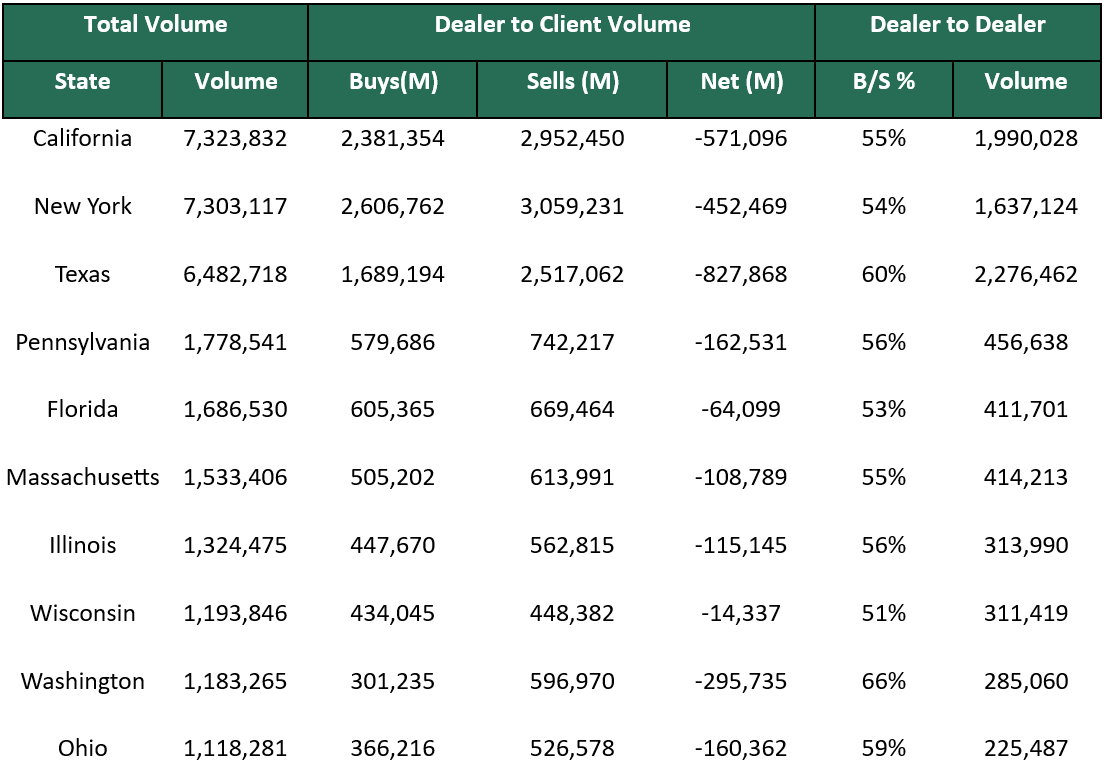The width and height of the screenshot is (1105, 782).
Task: Click the Total Volume header cell
Action: coord(155,26)
